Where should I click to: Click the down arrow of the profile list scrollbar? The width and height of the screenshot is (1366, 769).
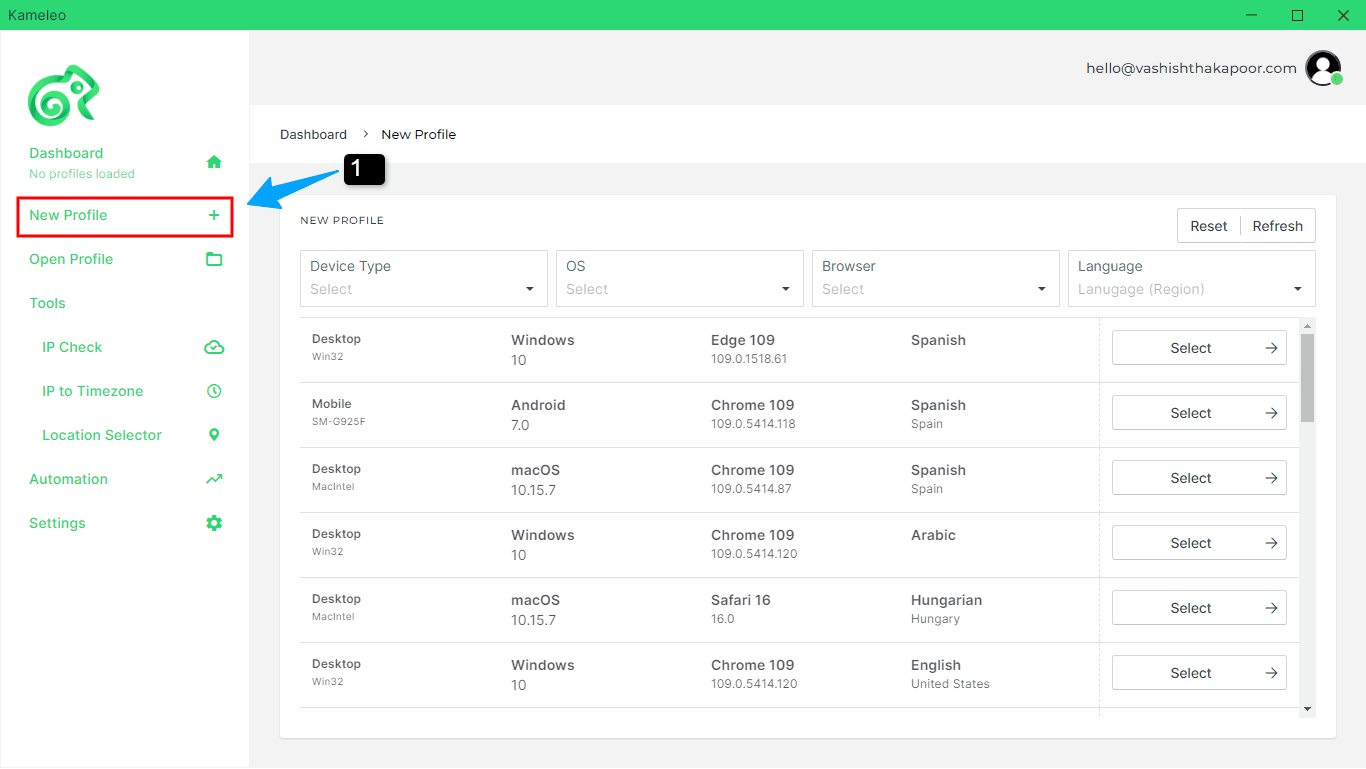click(1308, 708)
